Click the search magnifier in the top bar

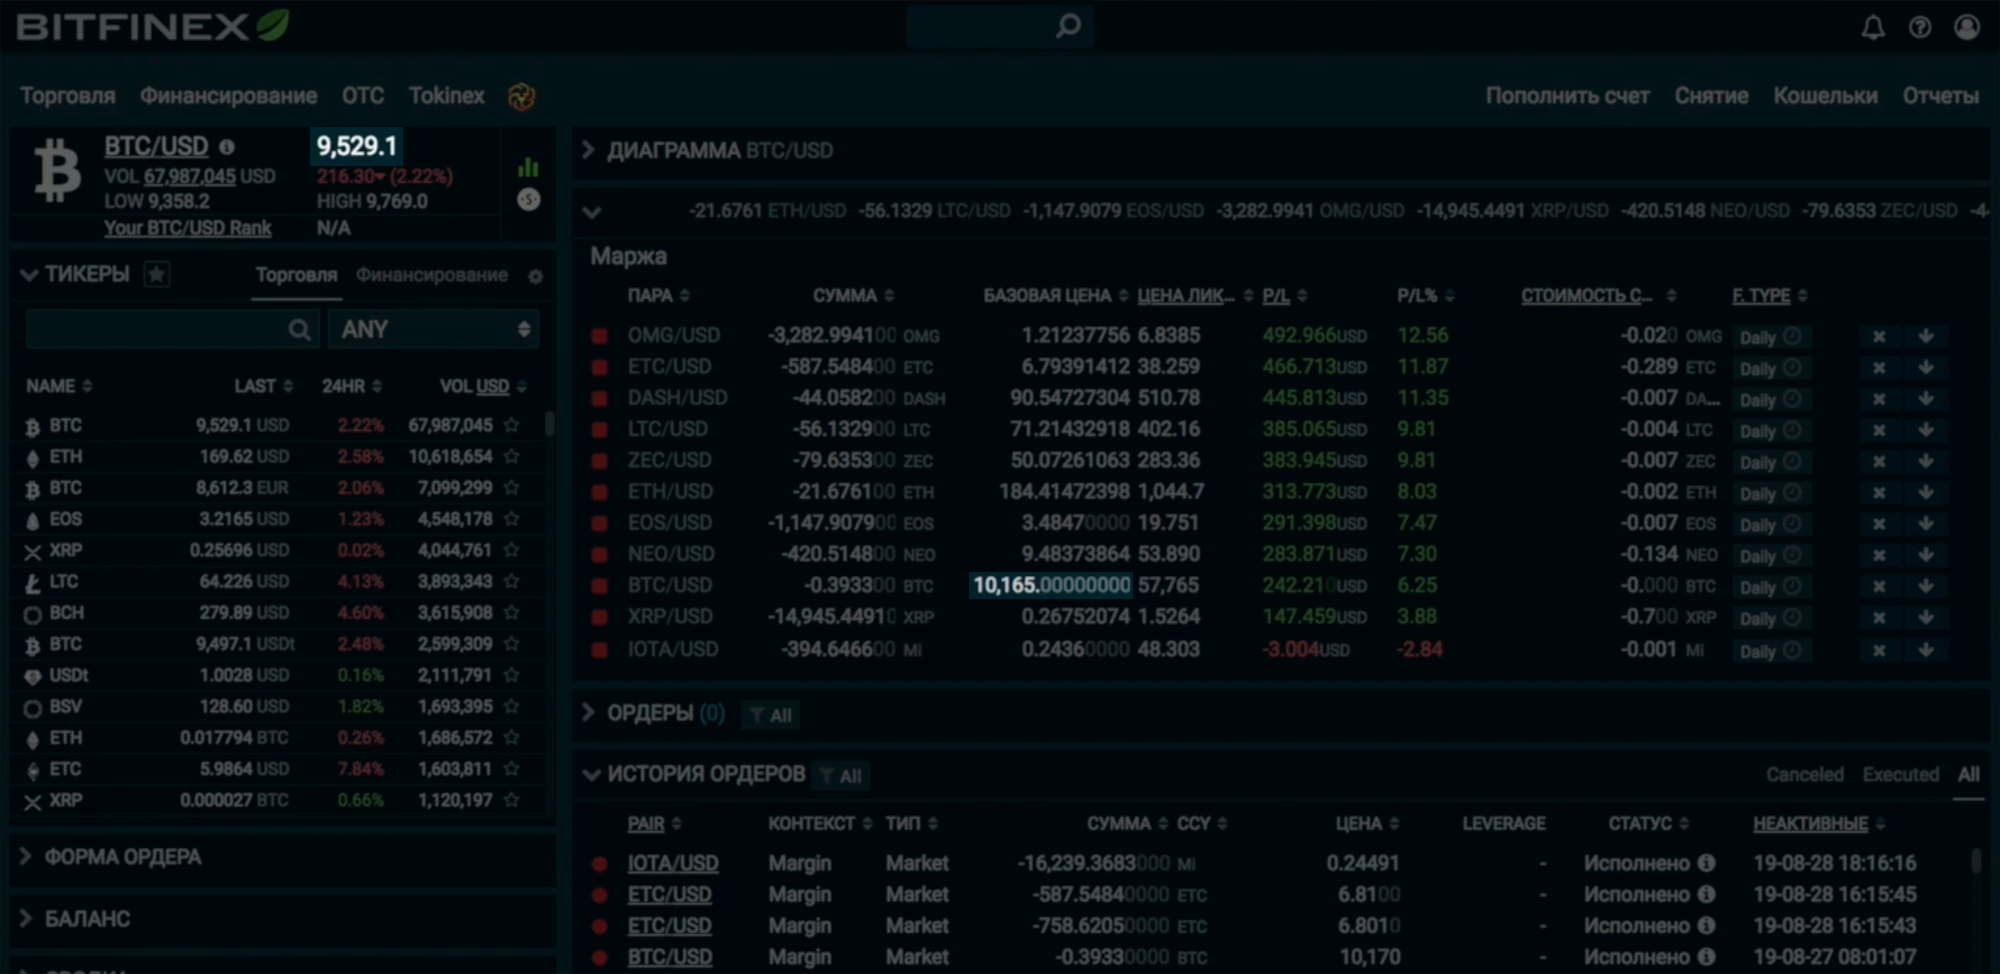point(1068,26)
